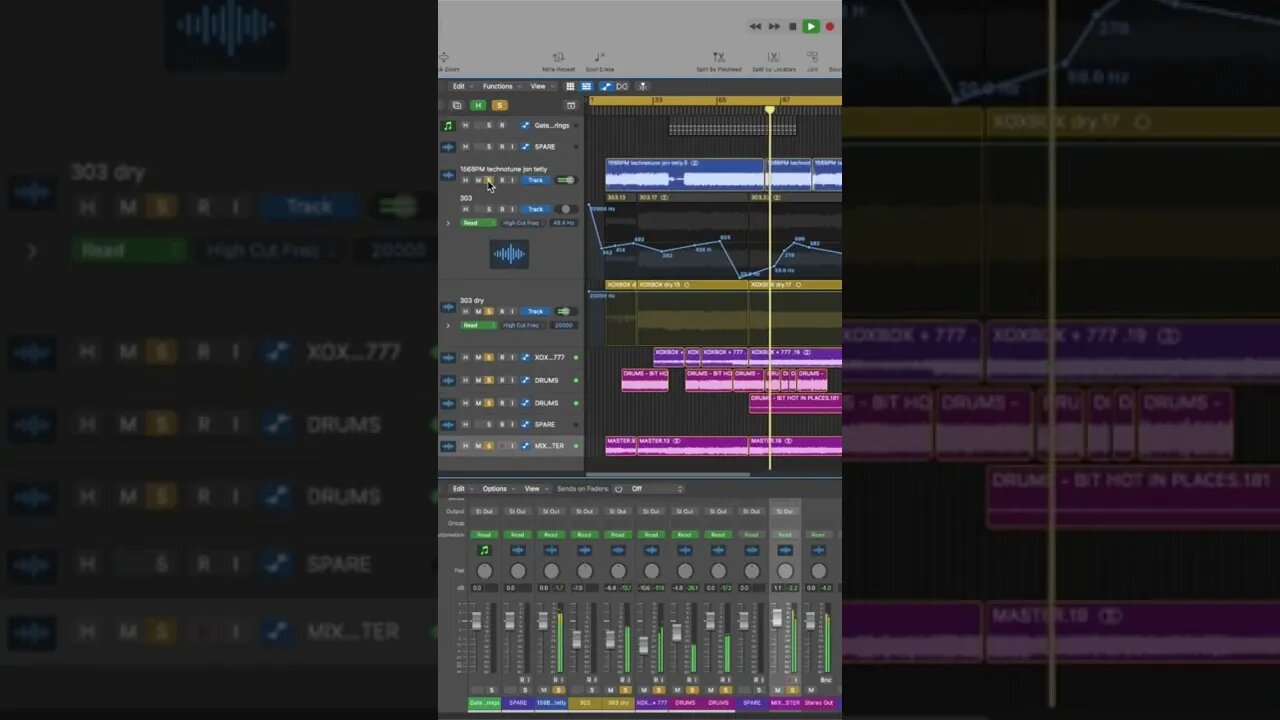The height and width of the screenshot is (720, 1280).
Task: Click the music note icon in Gate...rings mixer strip
Action: point(484,550)
